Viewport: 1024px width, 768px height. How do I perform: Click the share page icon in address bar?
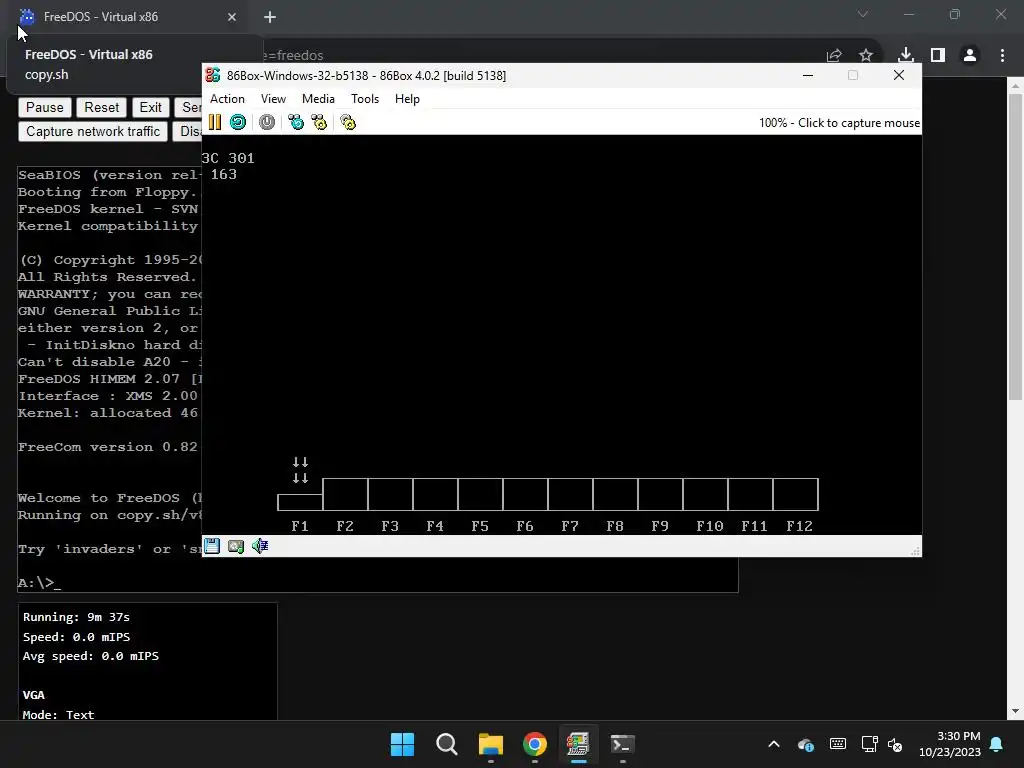click(x=834, y=56)
